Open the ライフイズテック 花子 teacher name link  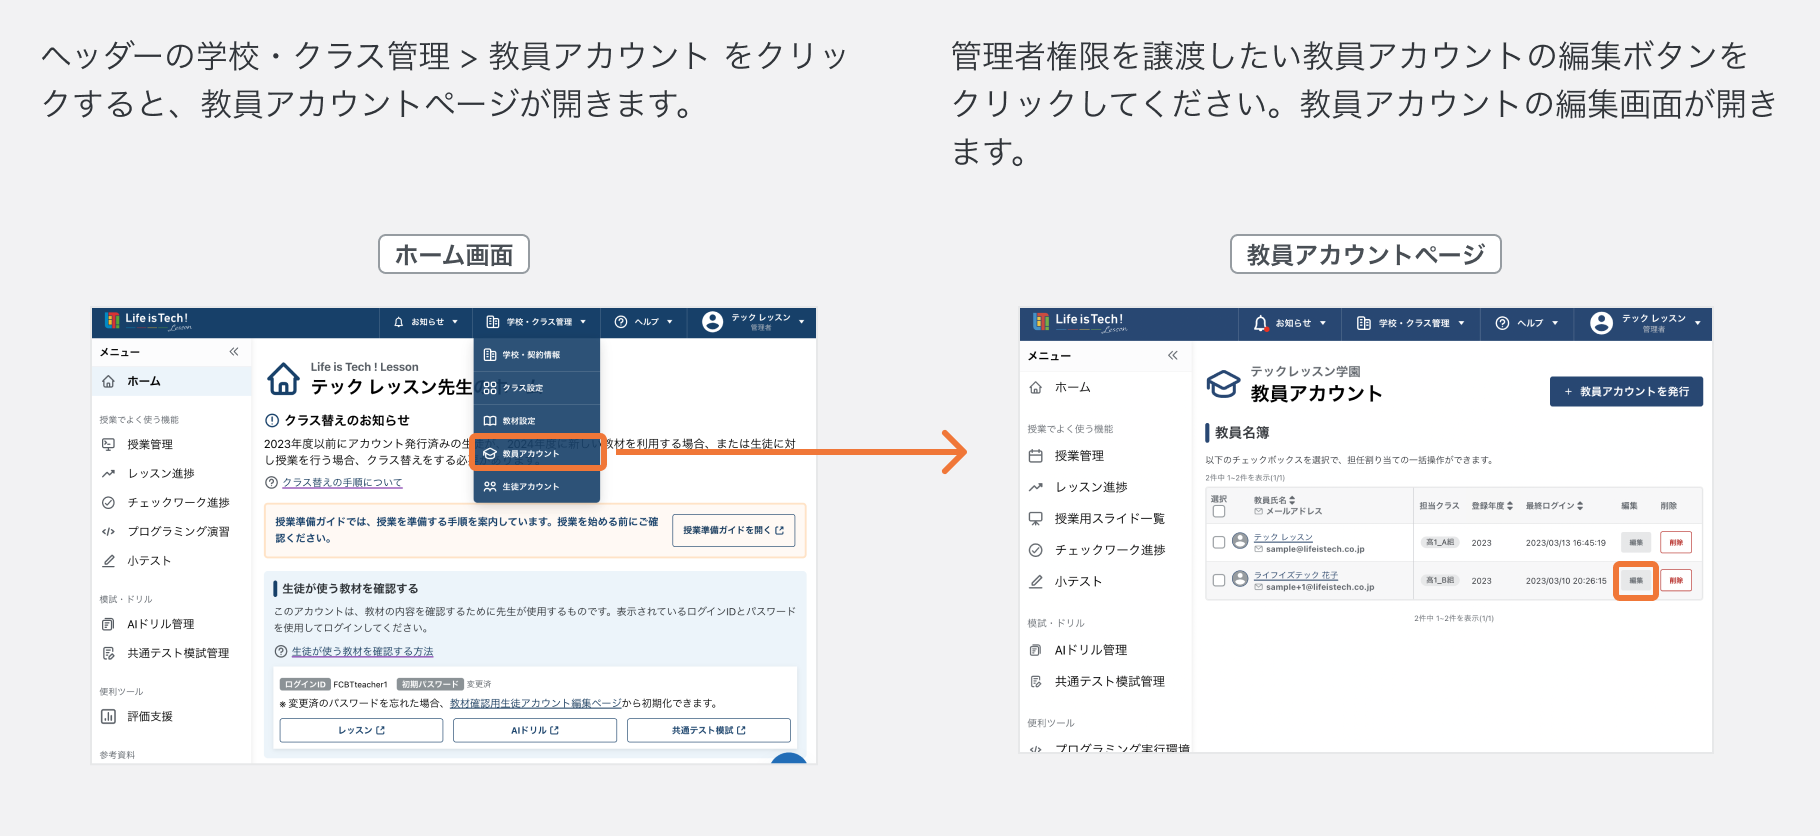tap(1295, 575)
